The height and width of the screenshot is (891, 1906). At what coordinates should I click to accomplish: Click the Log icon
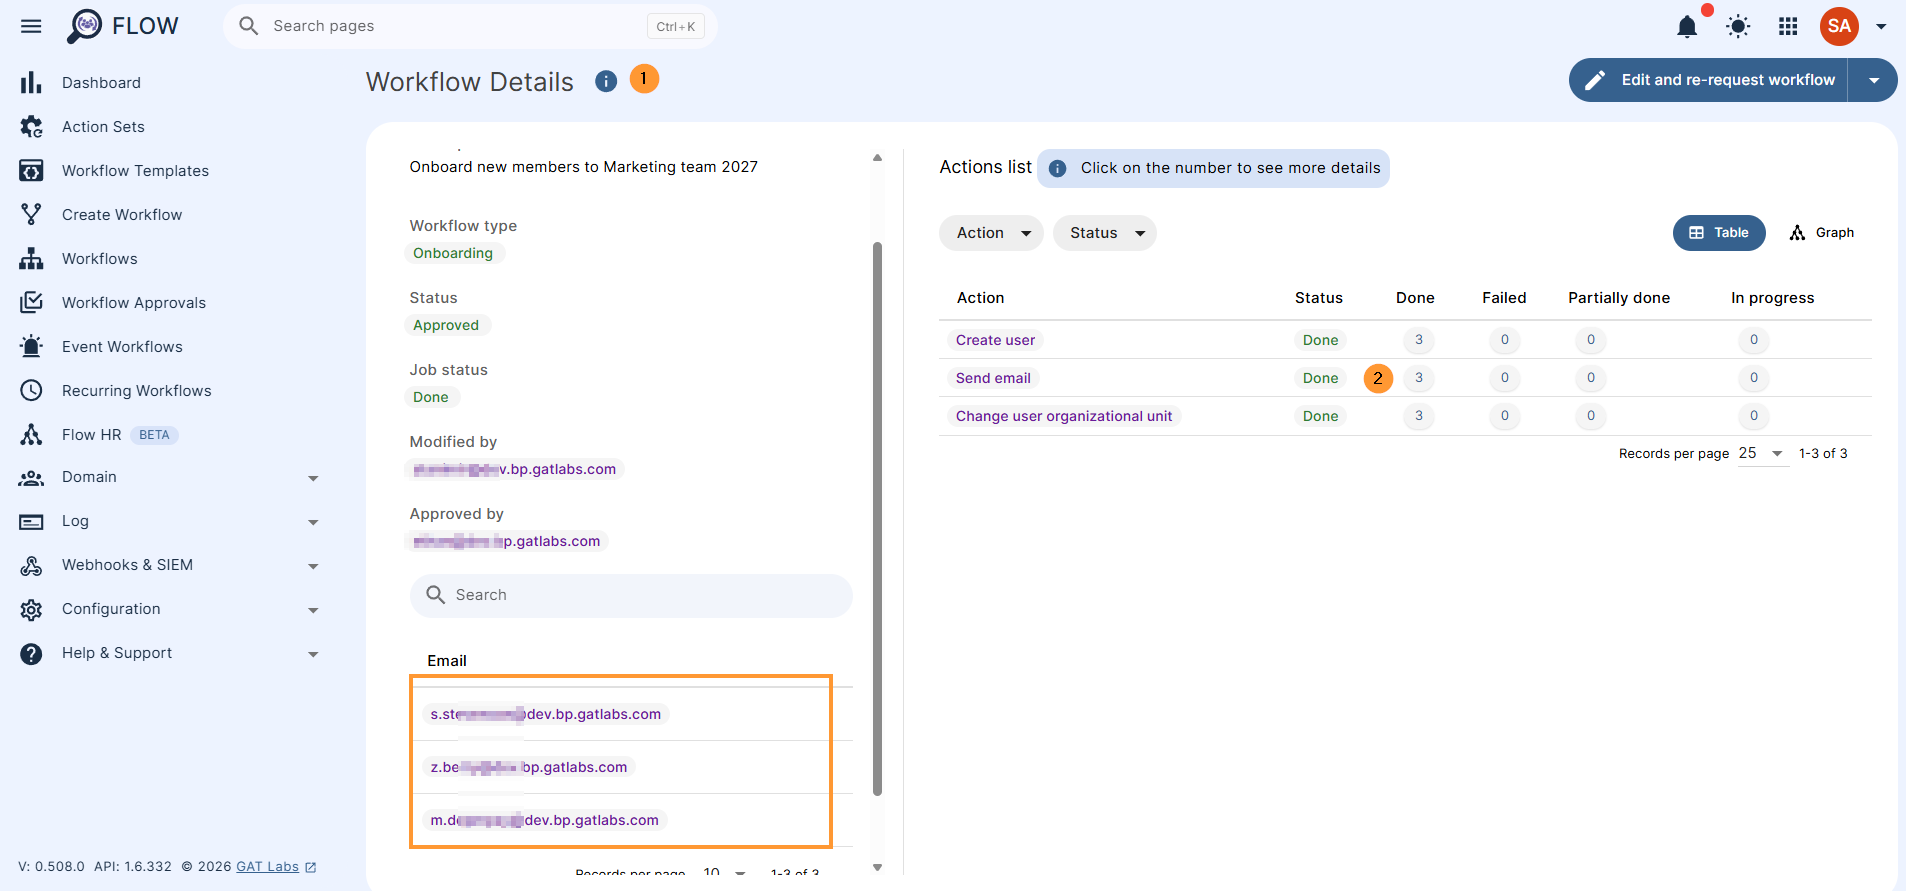pos(31,522)
